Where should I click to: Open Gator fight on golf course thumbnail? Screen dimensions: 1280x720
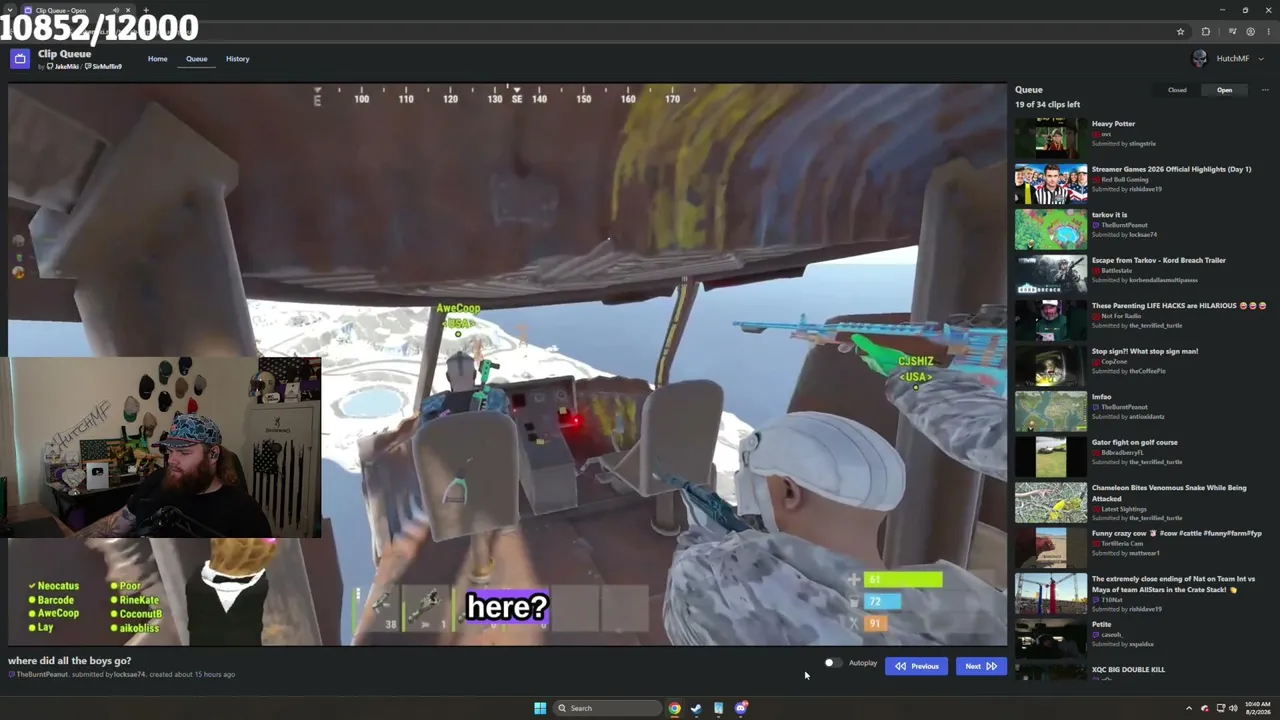(x=1051, y=456)
